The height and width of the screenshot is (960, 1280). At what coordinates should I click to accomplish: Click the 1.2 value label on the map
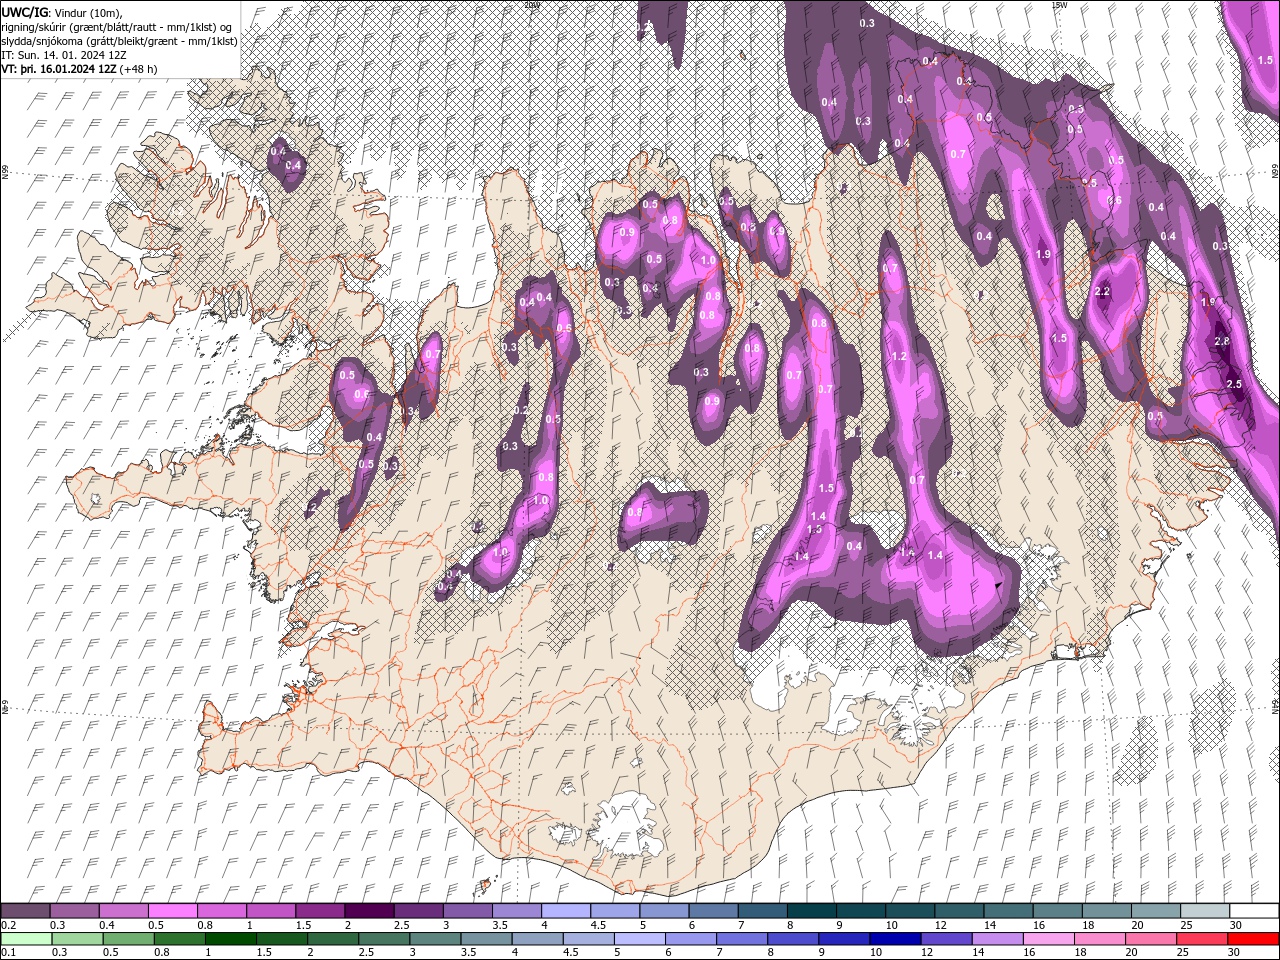899,357
